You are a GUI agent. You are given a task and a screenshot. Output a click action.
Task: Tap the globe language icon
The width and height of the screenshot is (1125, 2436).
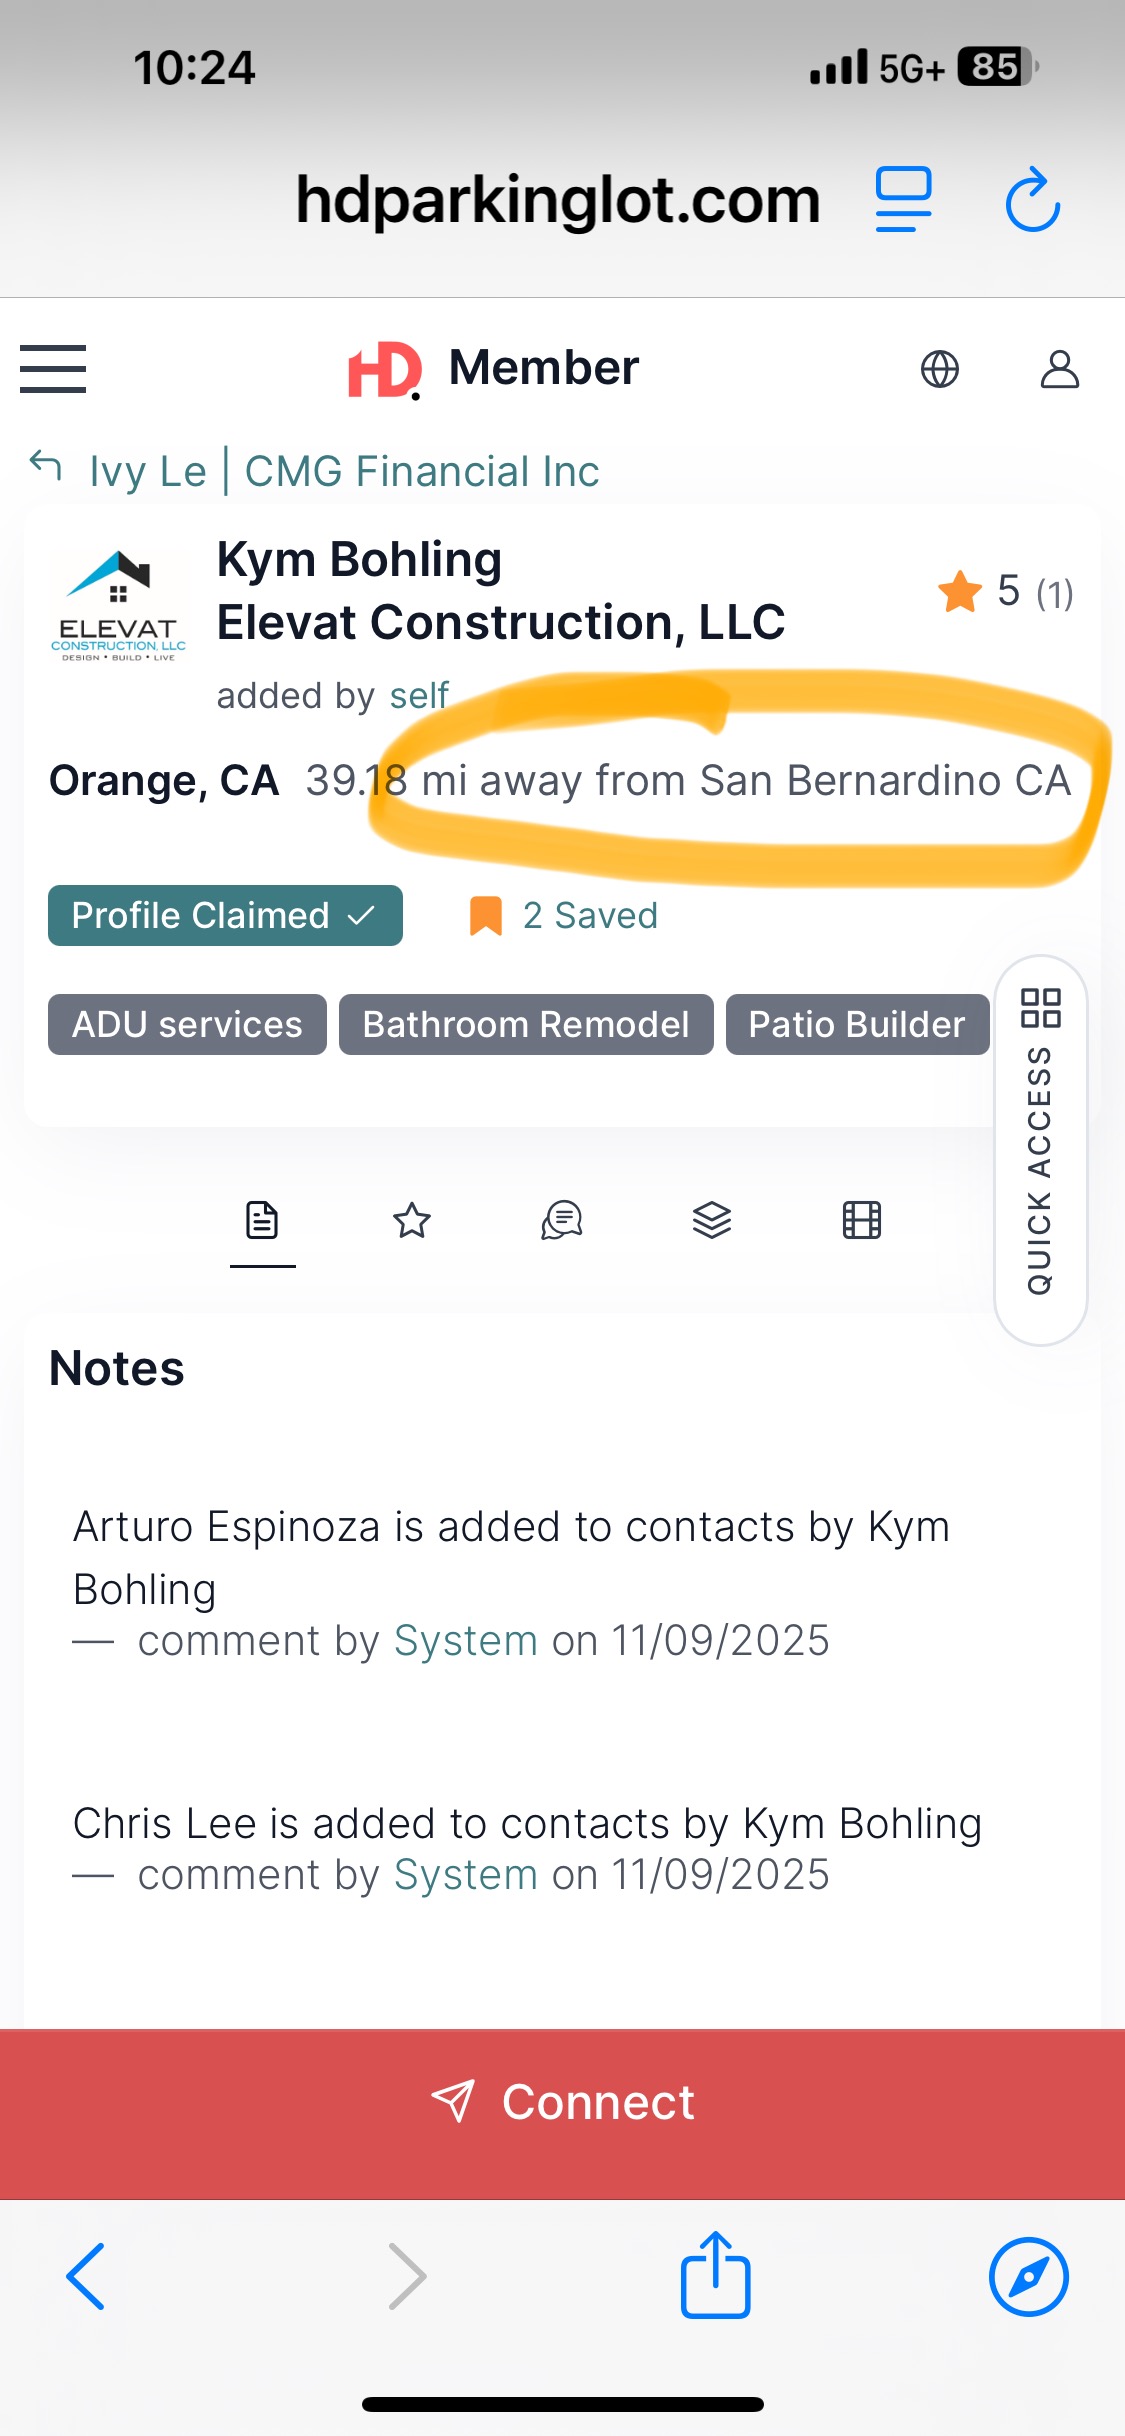coord(939,369)
